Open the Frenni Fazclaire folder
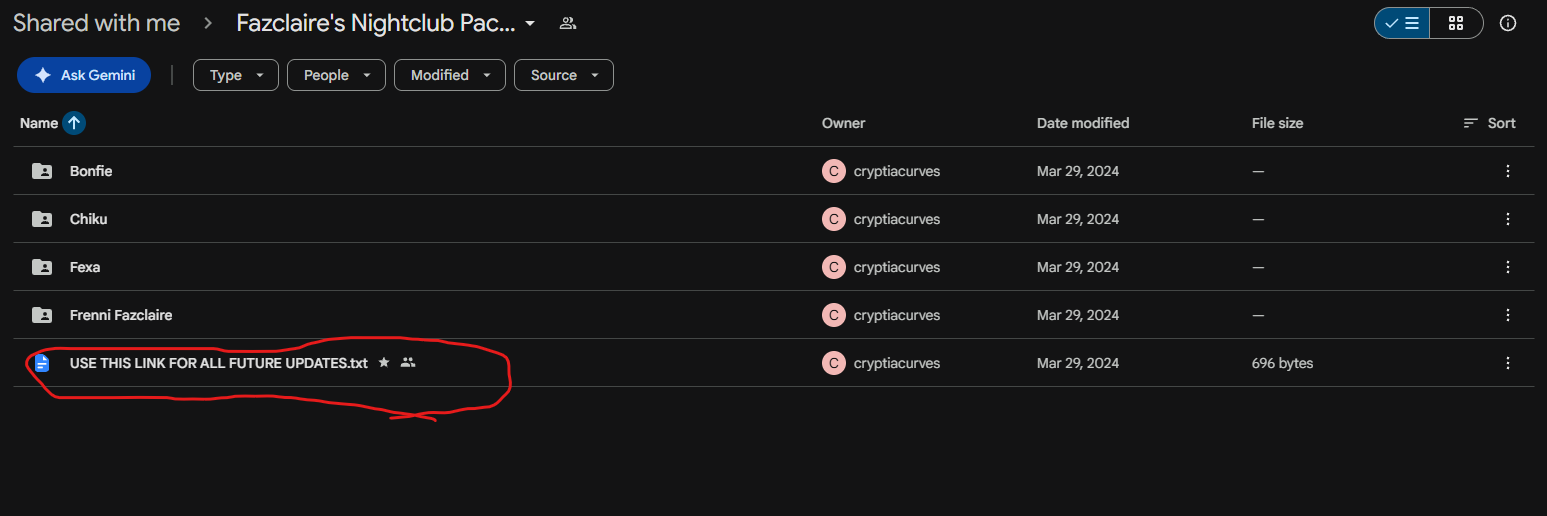 pyautogui.click(x=121, y=315)
